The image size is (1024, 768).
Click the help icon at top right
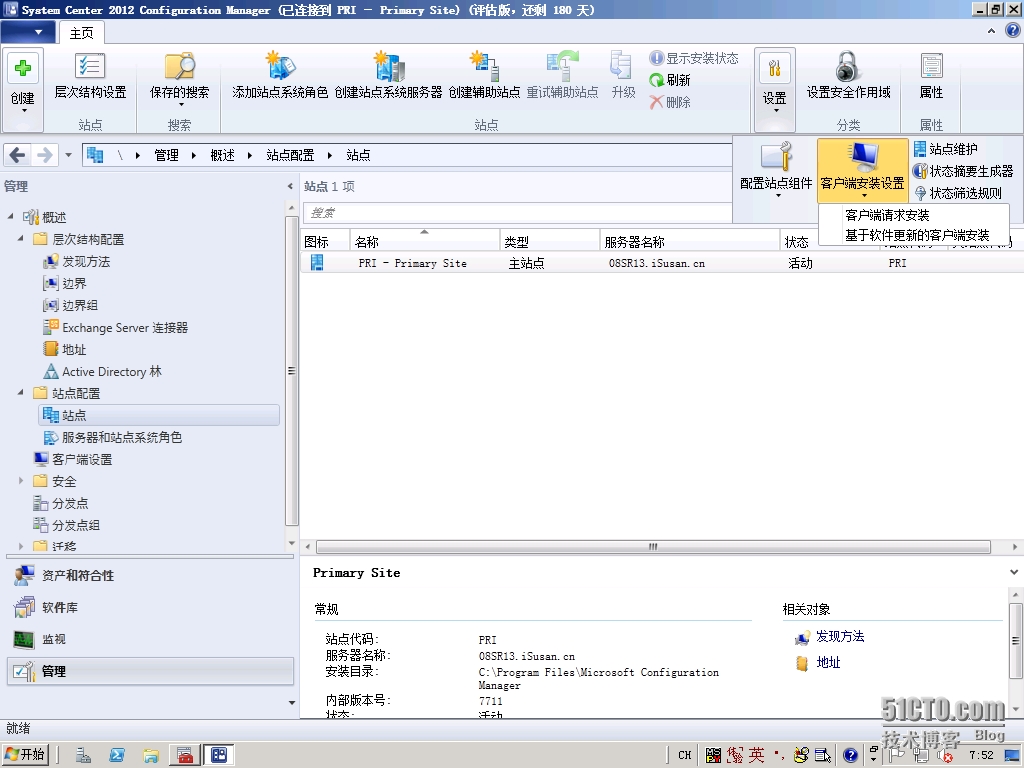1013,31
